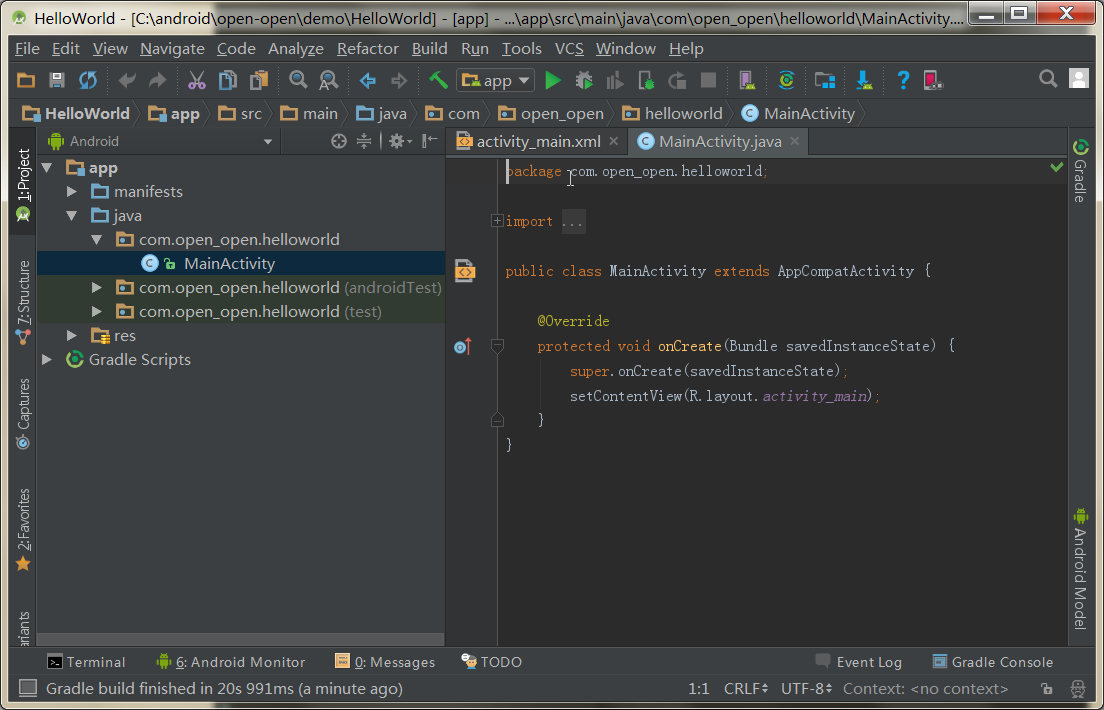The height and width of the screenshot is (710, 1104).
Task: Start a Debug session
Action: 584,80
